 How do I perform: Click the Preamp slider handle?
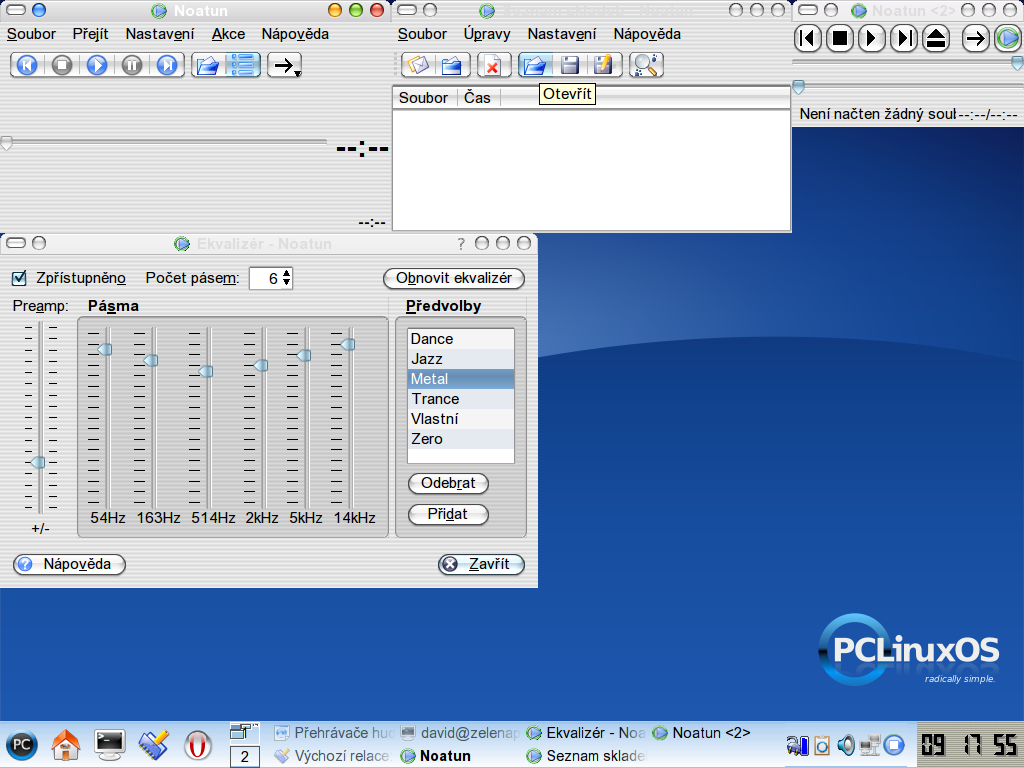(39, 462)
